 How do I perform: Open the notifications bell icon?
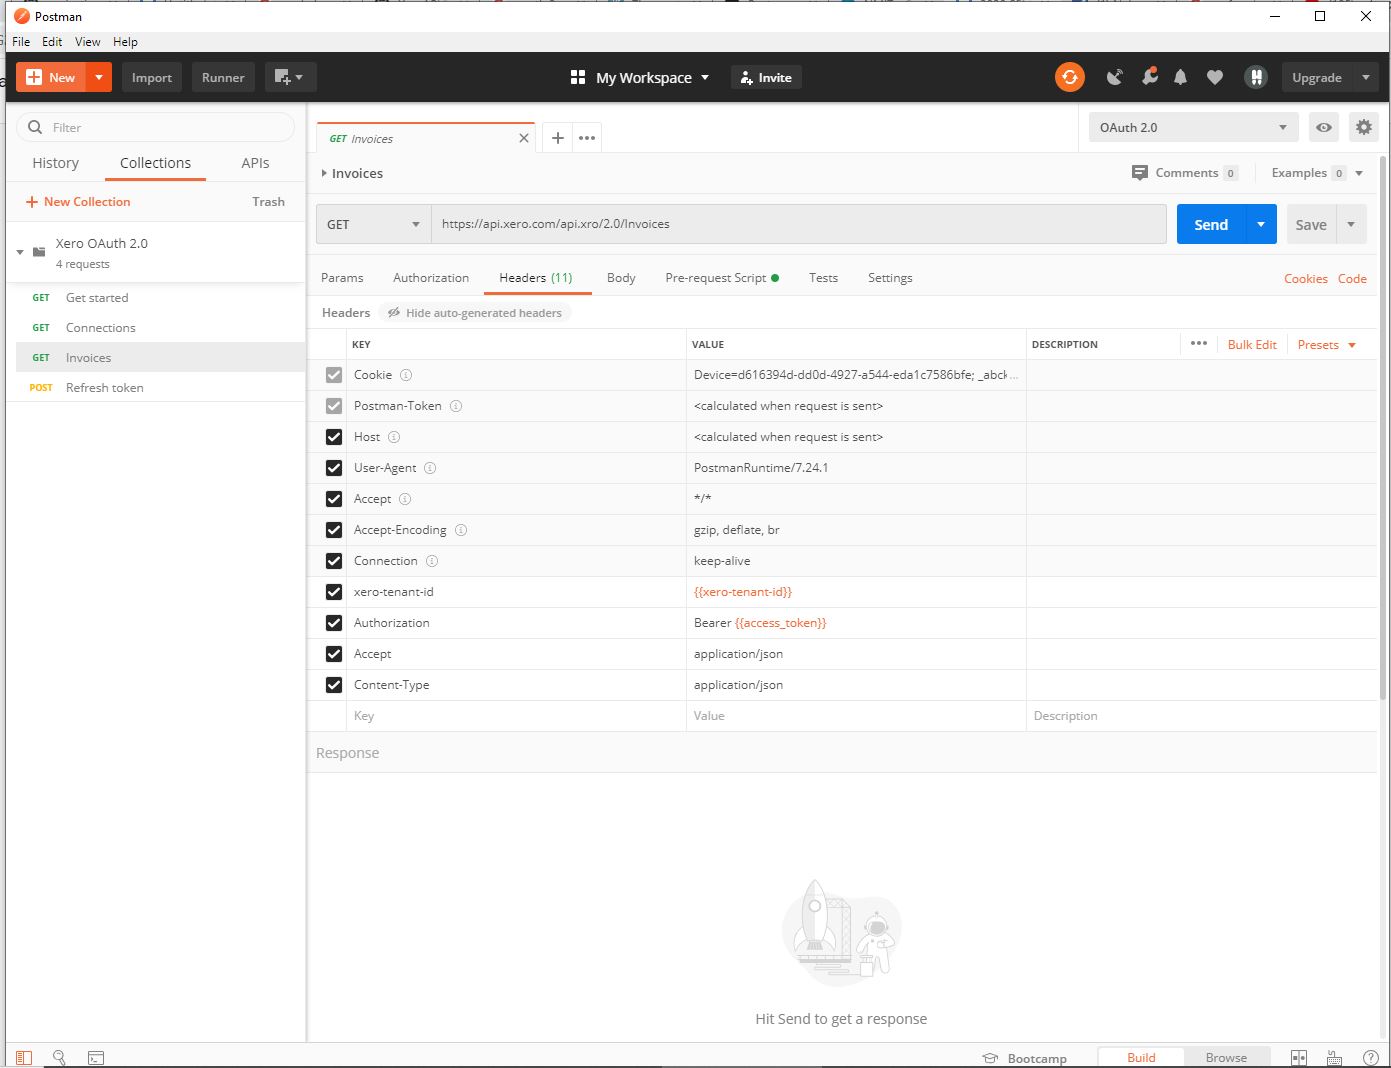(1181, 77)
